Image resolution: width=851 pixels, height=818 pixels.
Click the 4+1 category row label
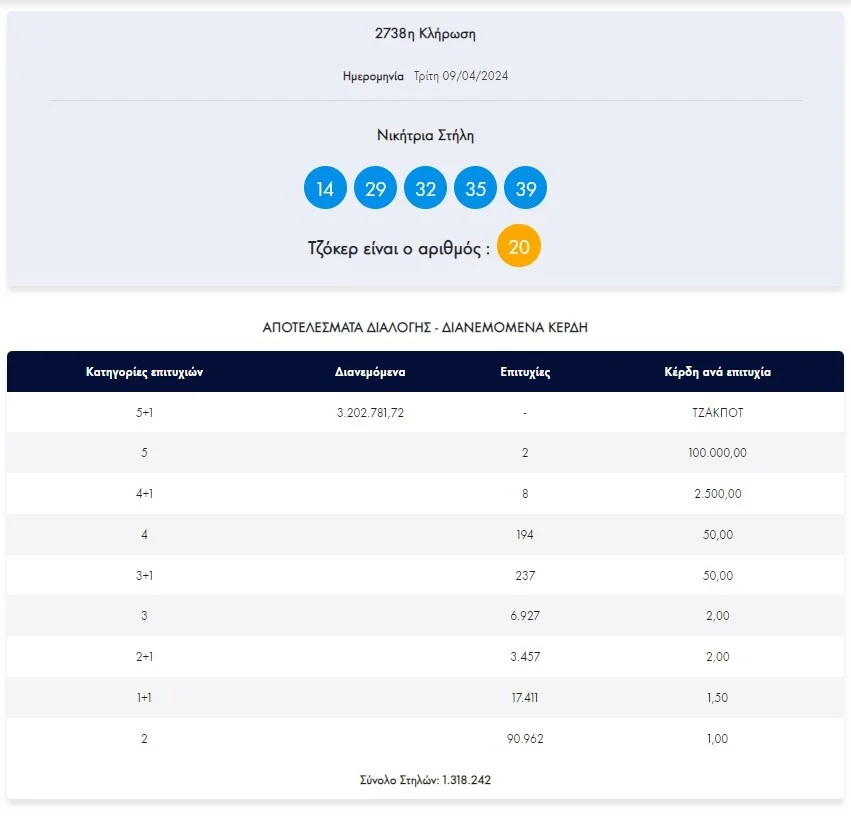click(144, 494)
